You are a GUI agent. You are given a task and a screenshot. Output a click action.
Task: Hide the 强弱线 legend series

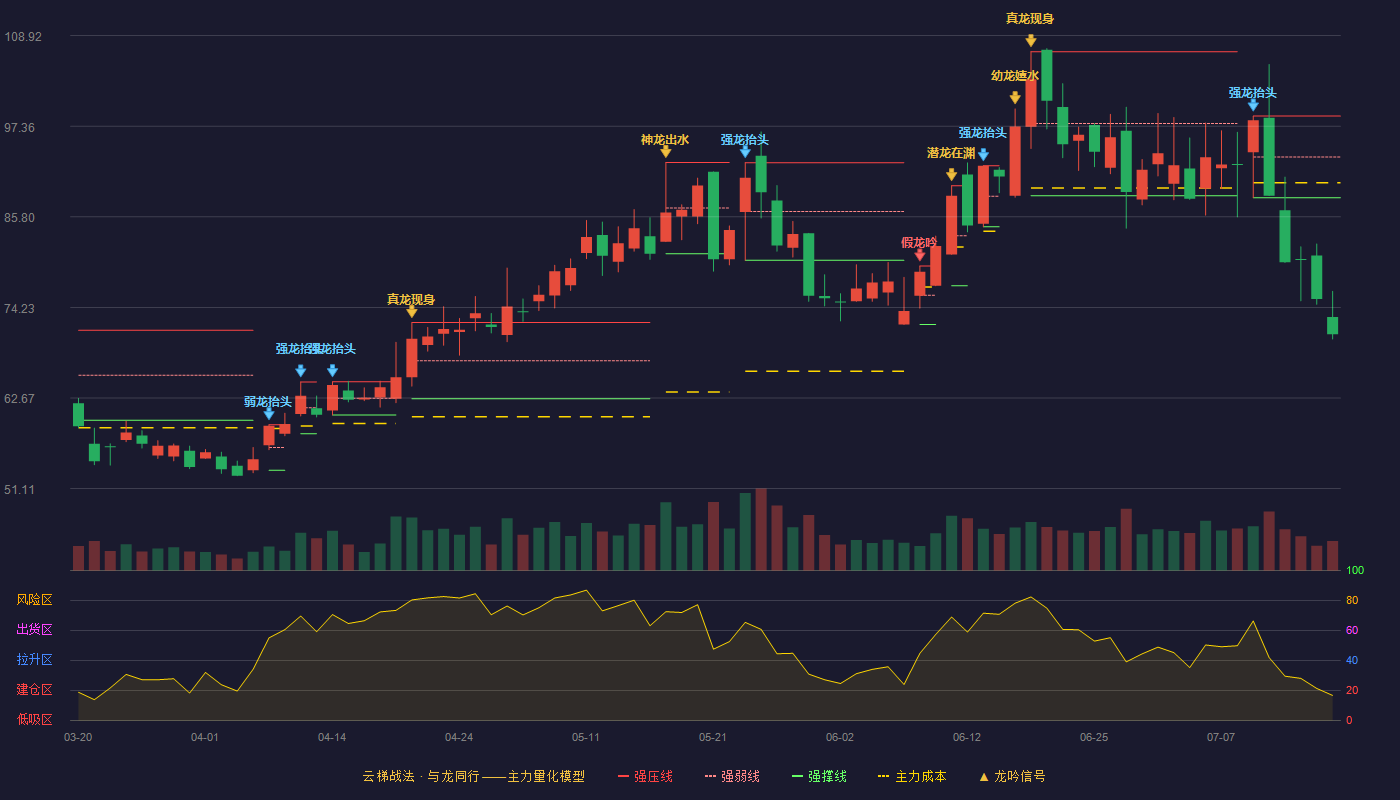coord(732,776)
